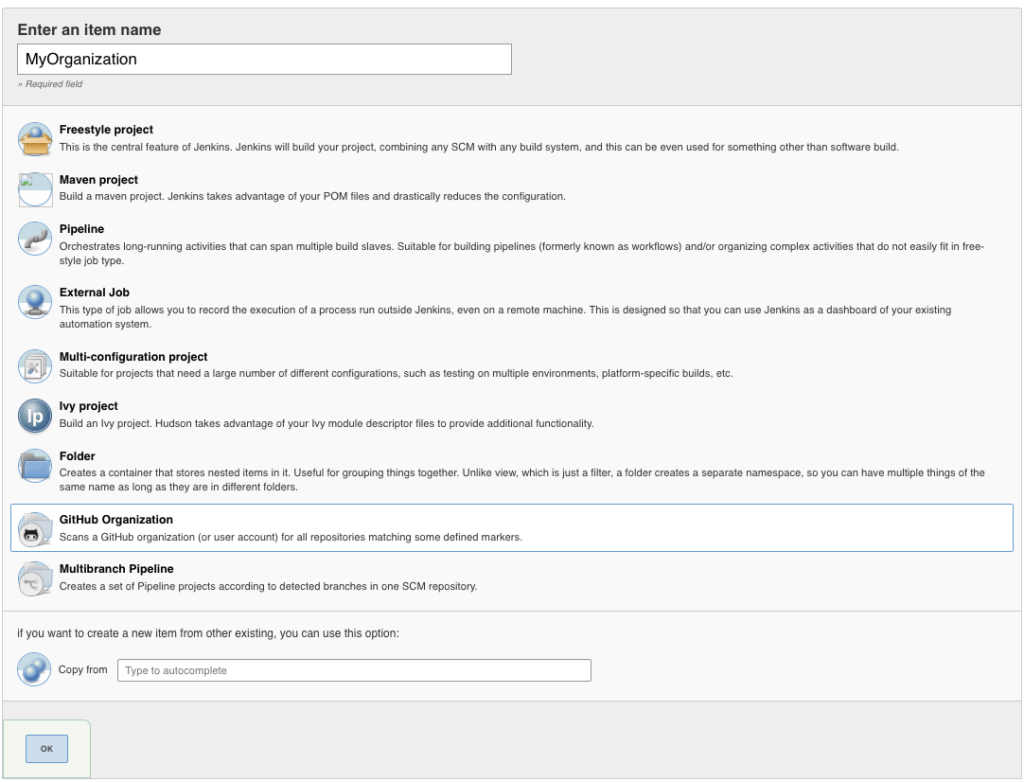Select Freestyle project title
This screenshot has height=782, width=1024.
pos(106,129)
